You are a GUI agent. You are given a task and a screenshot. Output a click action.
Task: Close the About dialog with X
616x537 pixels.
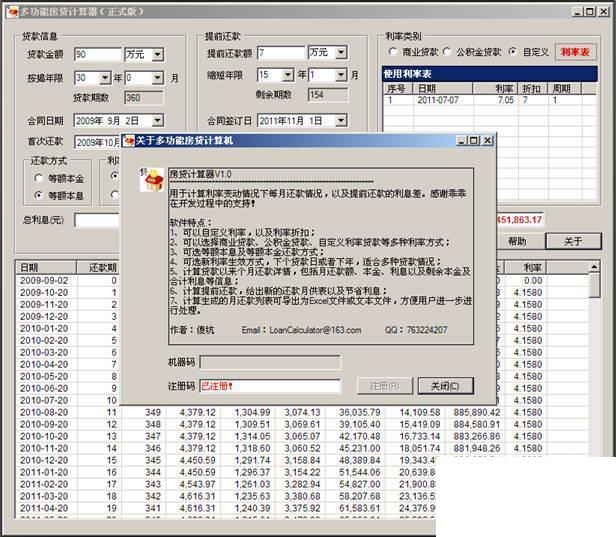(x=488, y=140)
